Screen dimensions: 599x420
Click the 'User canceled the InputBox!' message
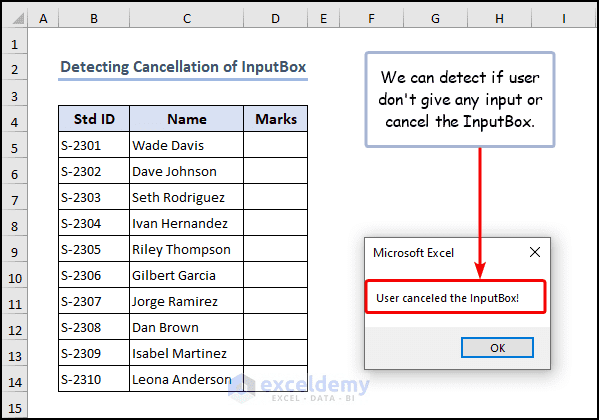(x=447, y=298)
